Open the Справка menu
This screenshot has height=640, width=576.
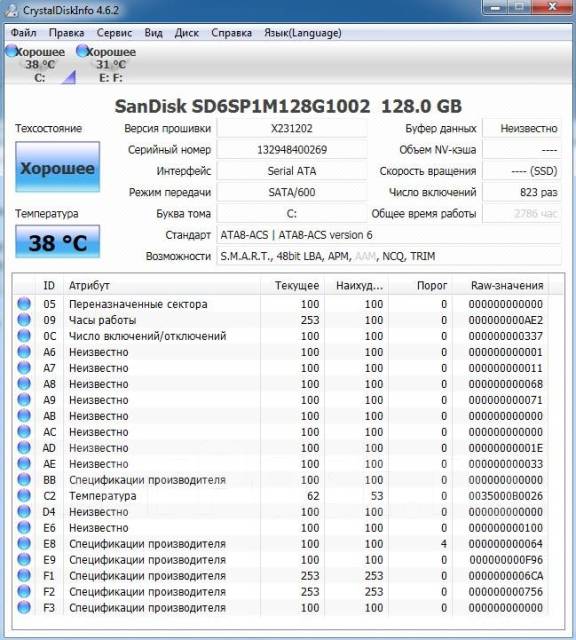click(231, 33)
